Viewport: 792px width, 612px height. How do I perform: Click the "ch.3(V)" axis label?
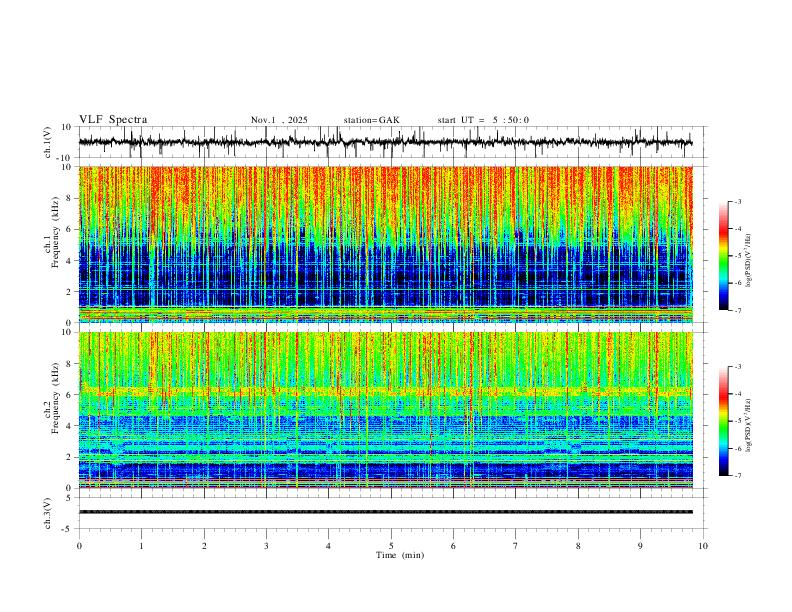[x=48, y=513]
